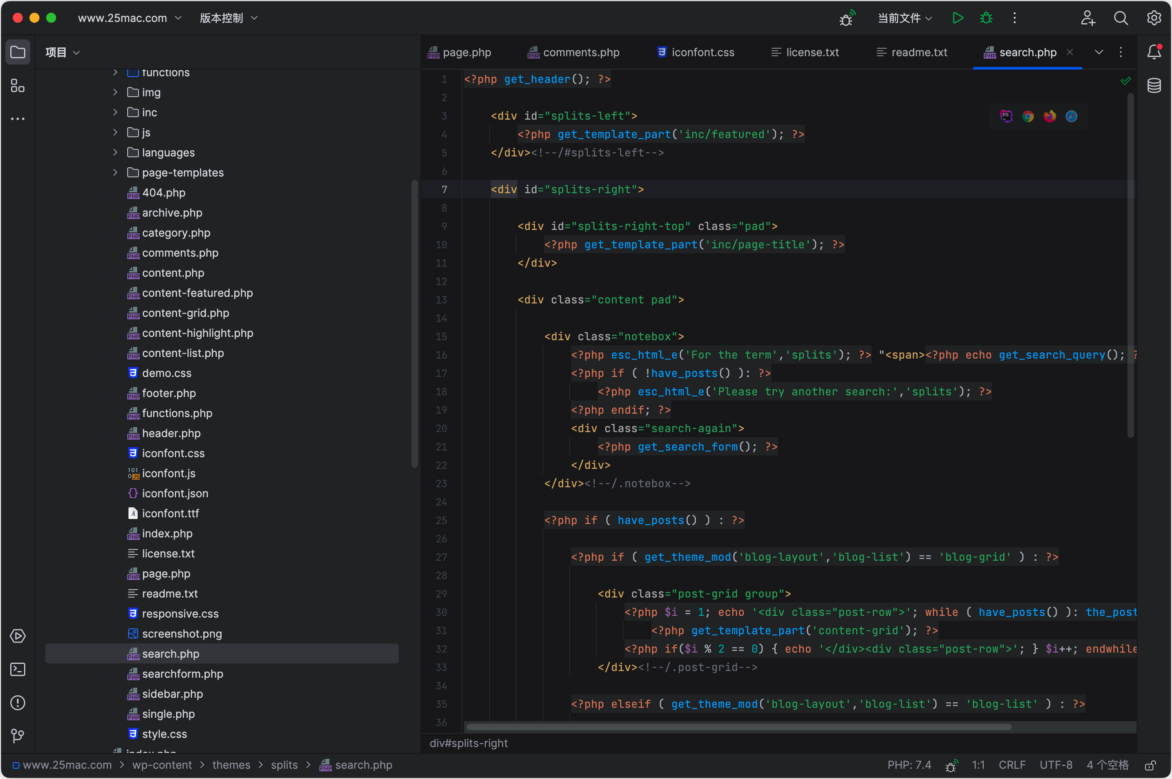Viewport: 1172px width, 779px height.
Task: Switch to license.txt editor tab
Action: (805, 52)
